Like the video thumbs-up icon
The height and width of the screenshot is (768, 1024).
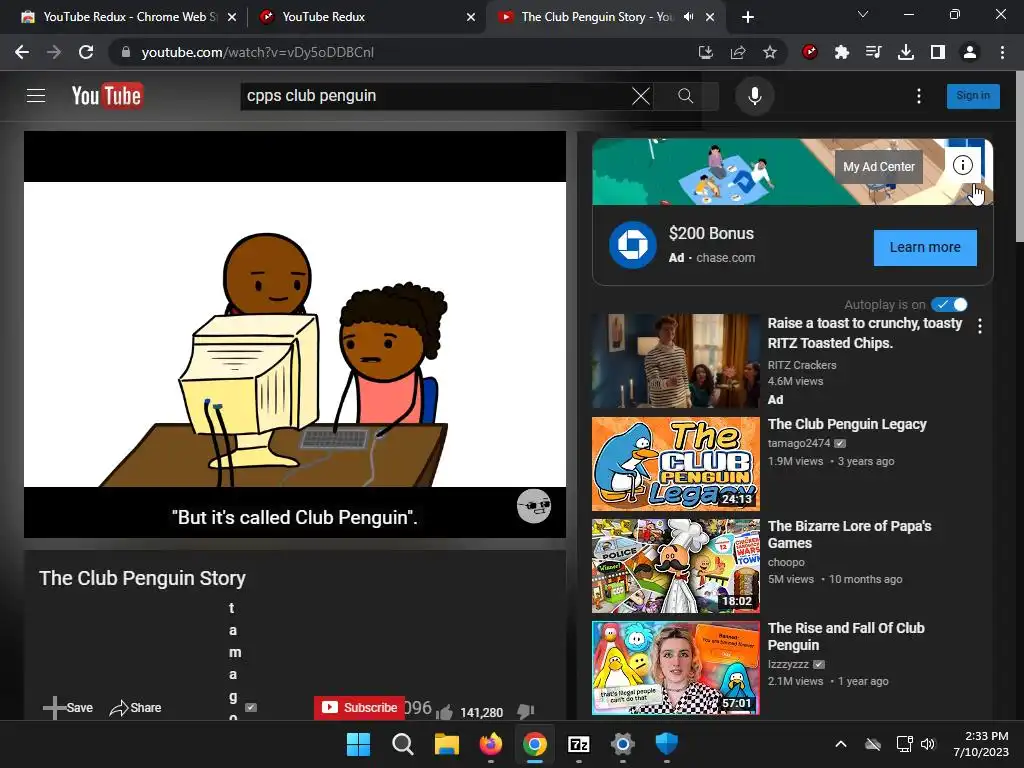coord(445,712)
